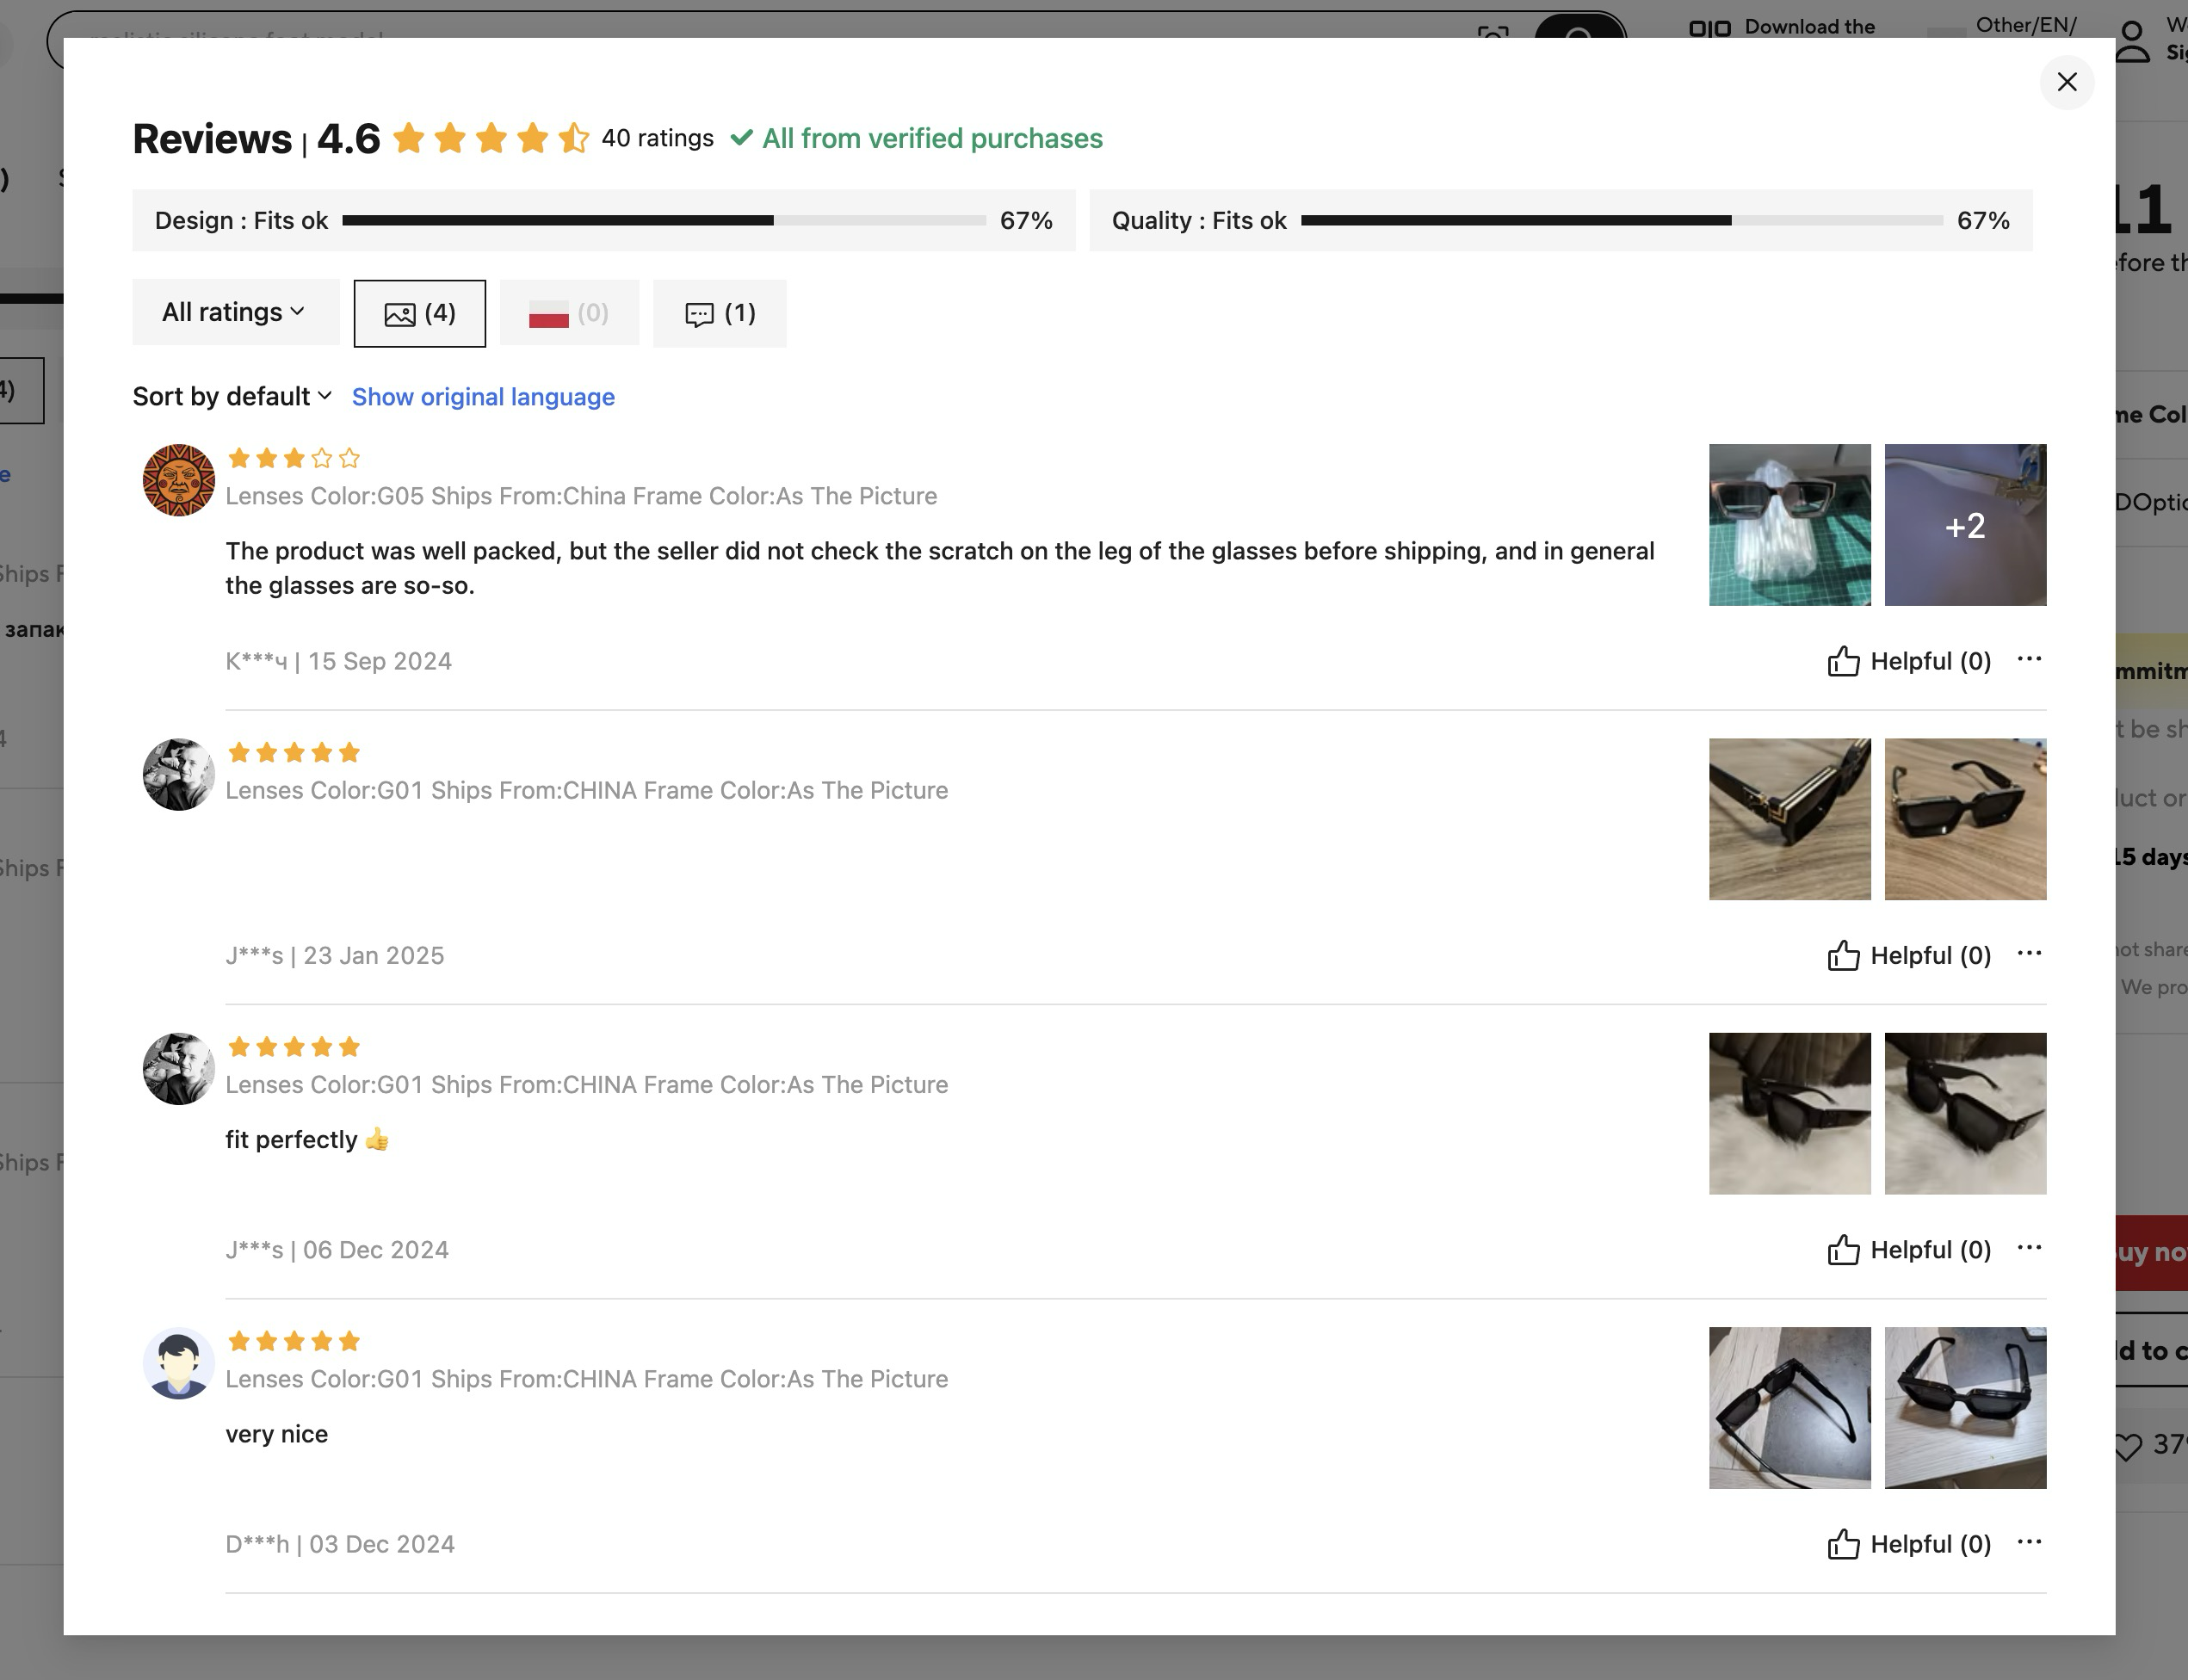Image resolution: width=2188 pixels, height=1680 pixels.
Task: Mark K***ч review as Helpful
Action: (x=1909, y=662)
